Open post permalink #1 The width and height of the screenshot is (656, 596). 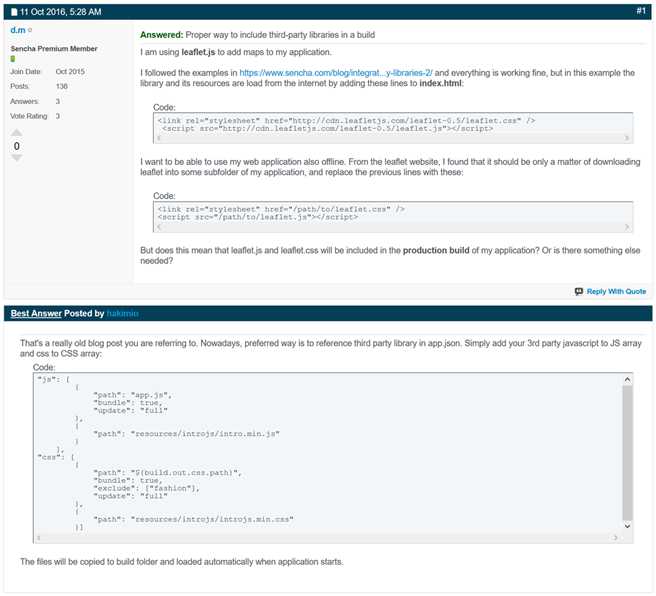(x=641, y=11)
